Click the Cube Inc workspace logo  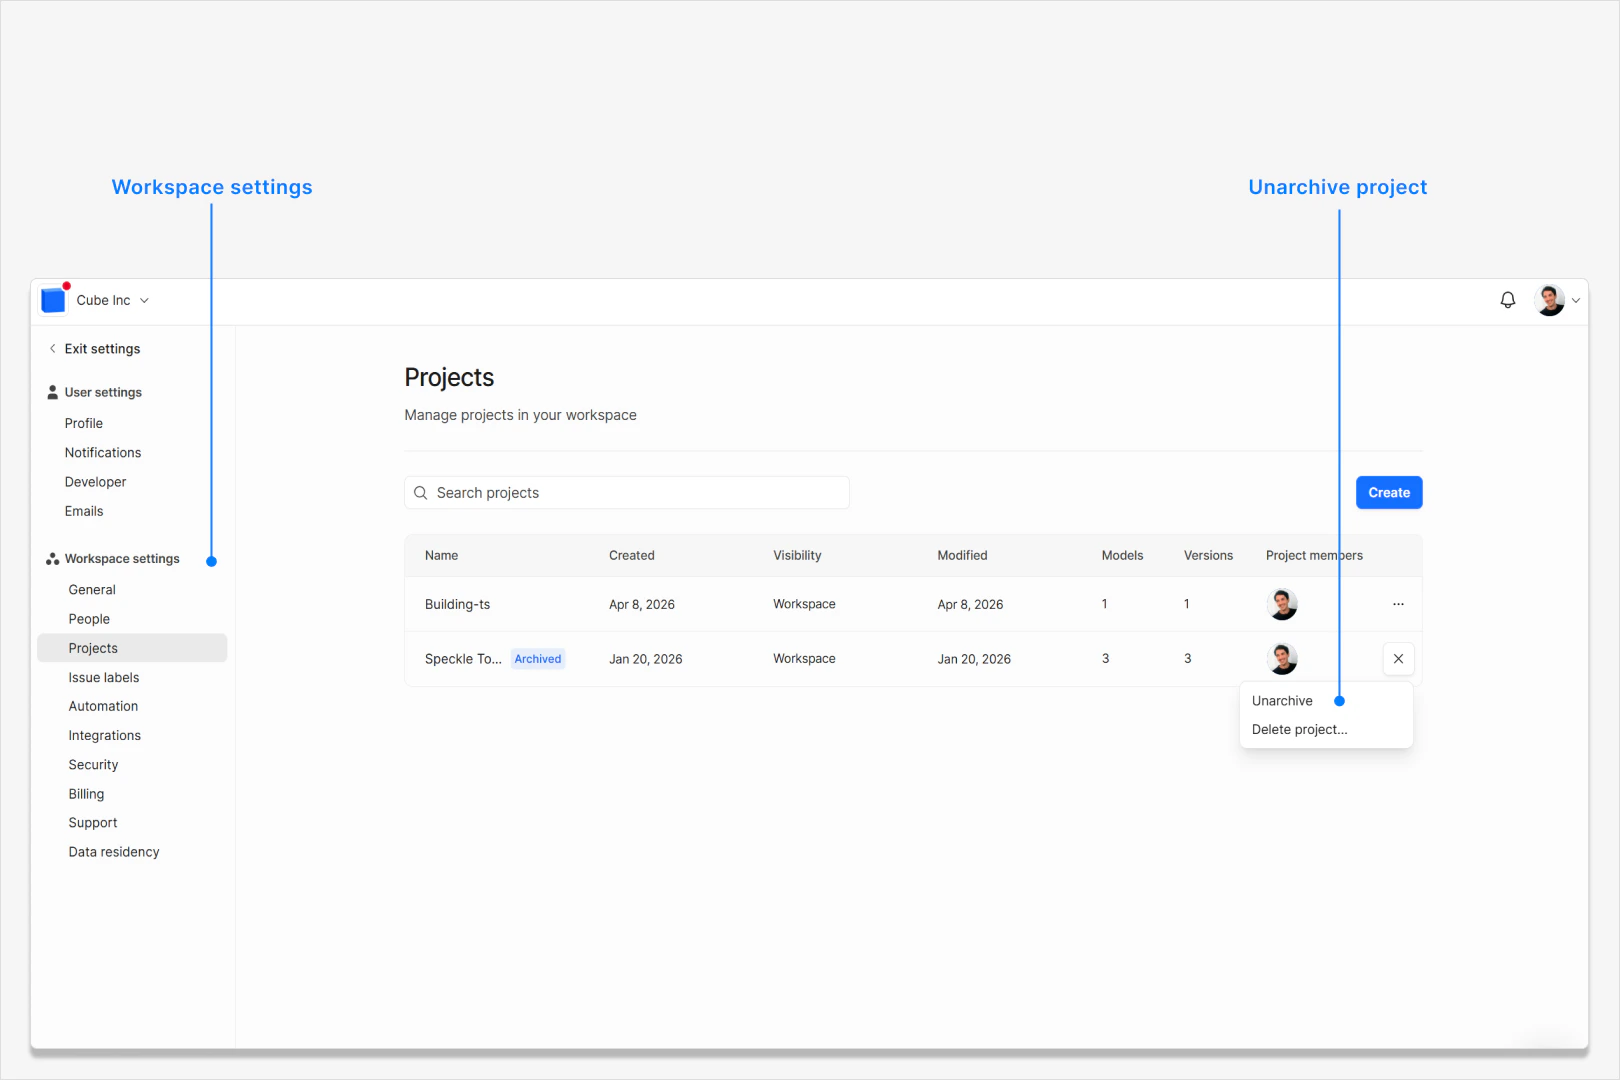coord(53,299)
